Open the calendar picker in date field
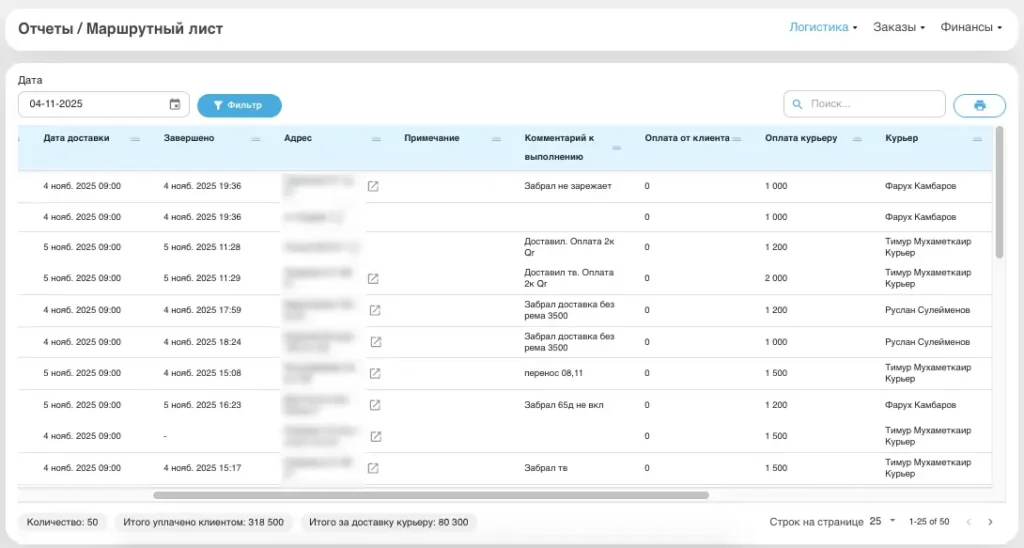This screenshot has height=548, width=1024. (175, 104)
